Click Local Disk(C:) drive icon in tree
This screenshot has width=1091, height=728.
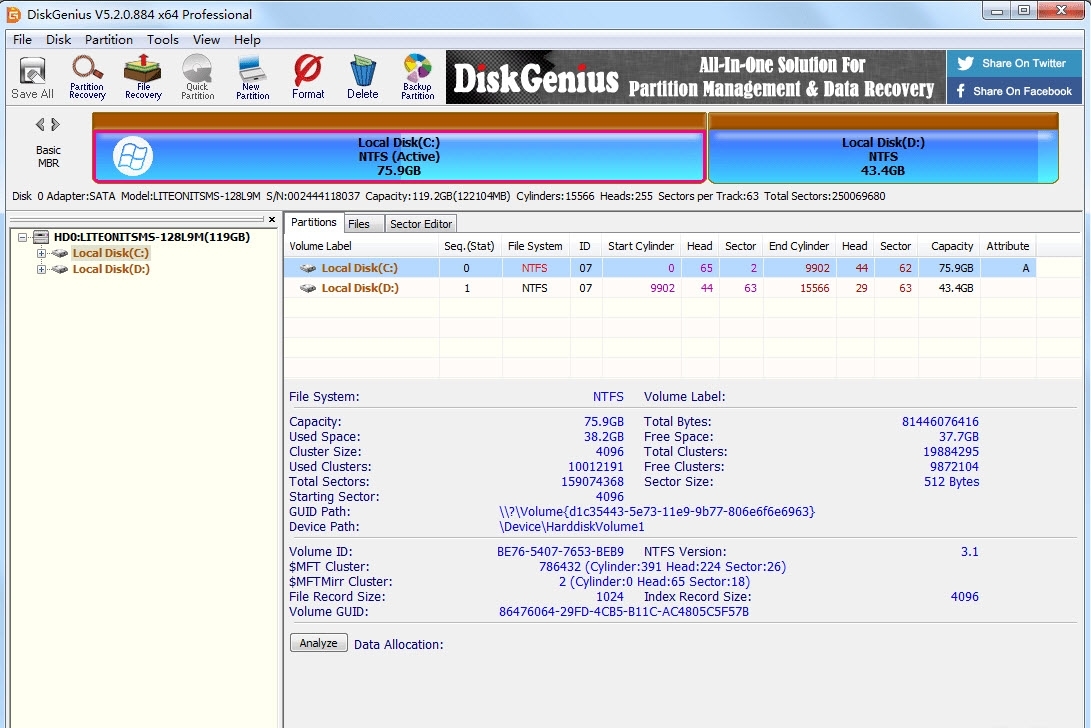click(60, 253)
